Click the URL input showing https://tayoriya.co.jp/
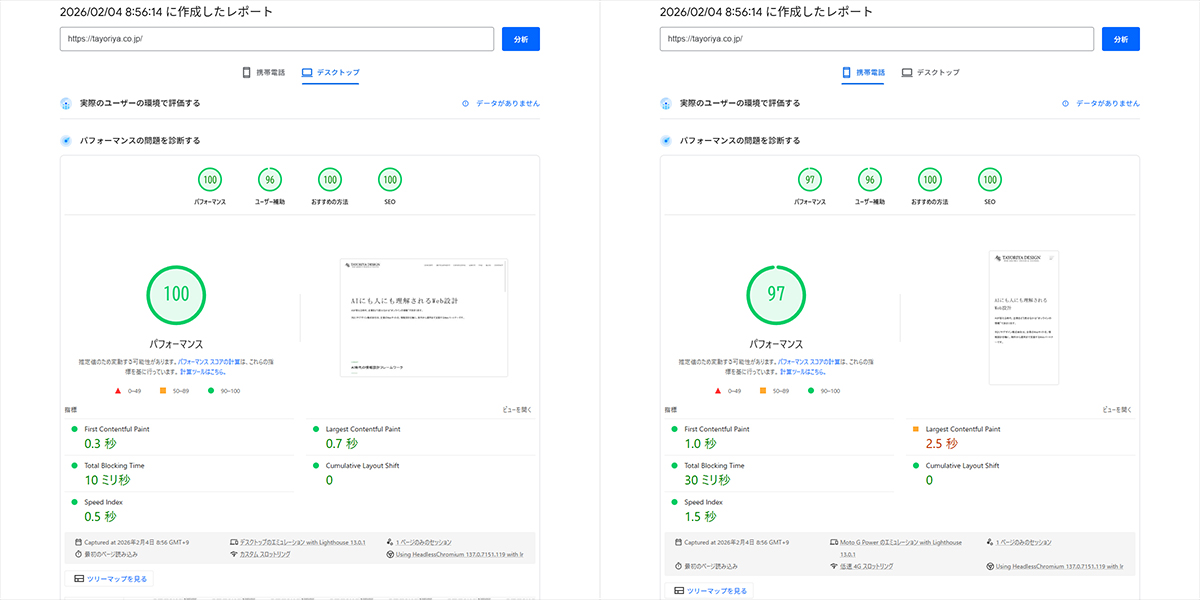The width and height of the screenshot is (1200, 600). pos(275,38)
